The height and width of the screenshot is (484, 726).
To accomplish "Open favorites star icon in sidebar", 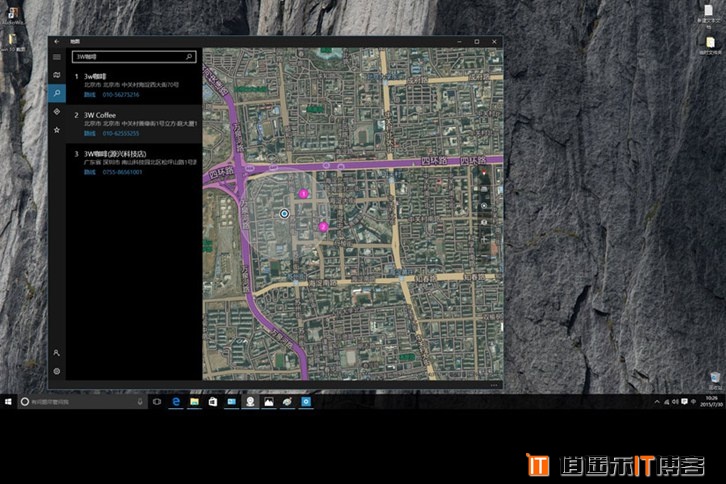I will (x=56, y=130).
